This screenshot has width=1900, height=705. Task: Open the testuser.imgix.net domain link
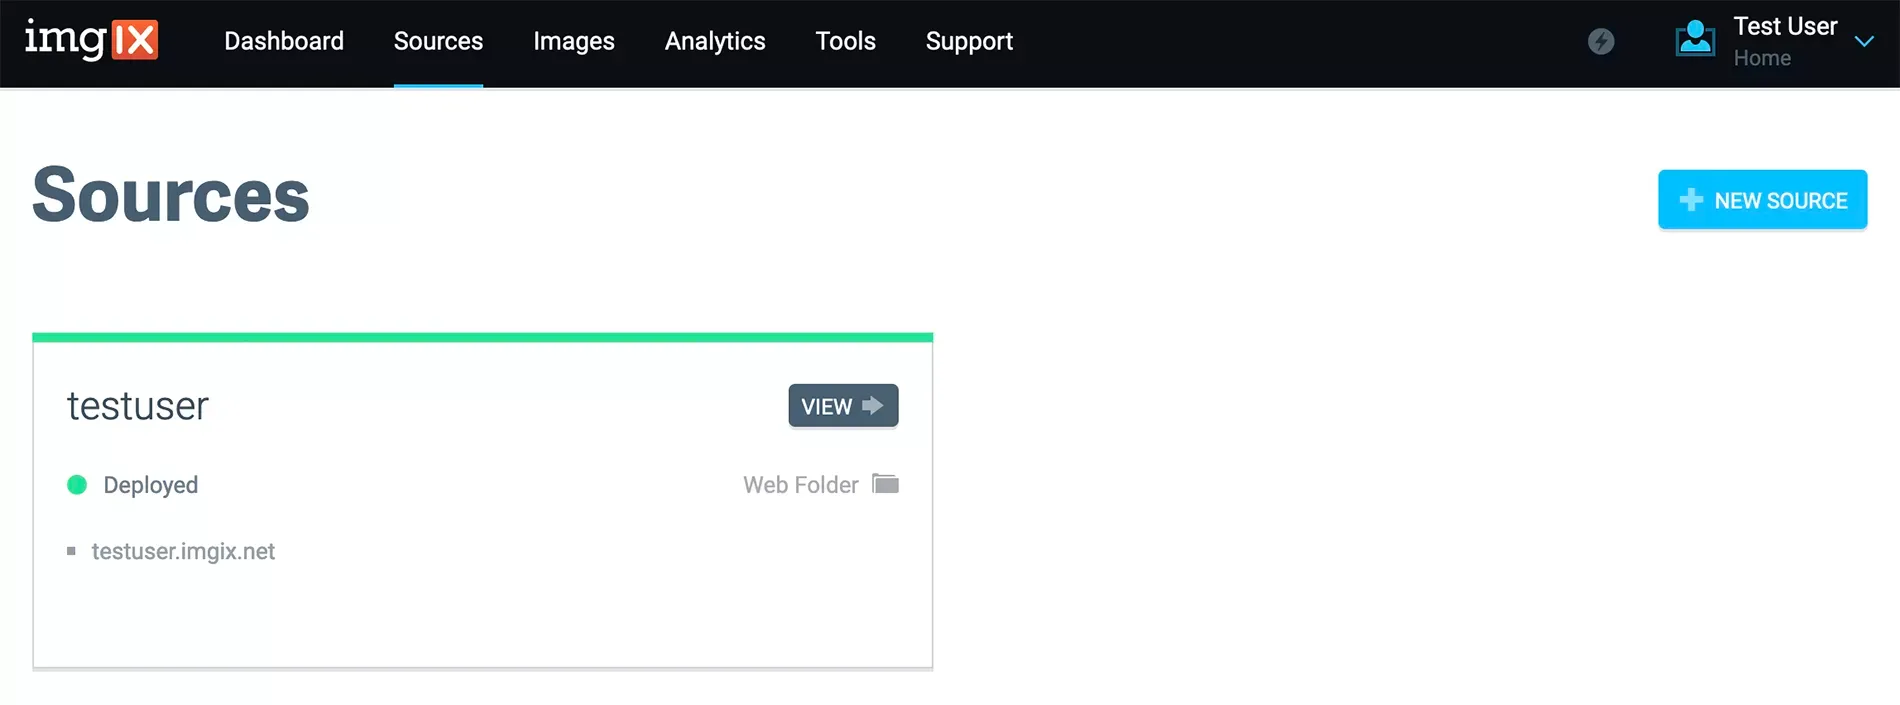183,551
